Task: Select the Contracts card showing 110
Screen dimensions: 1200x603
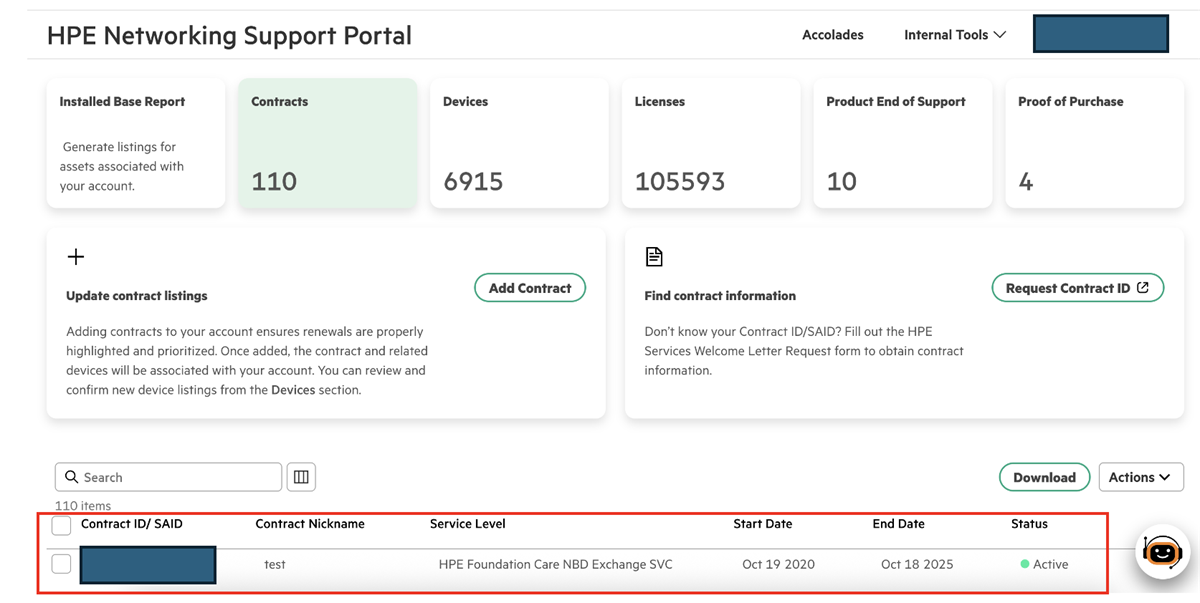Action: coord(328,143)
